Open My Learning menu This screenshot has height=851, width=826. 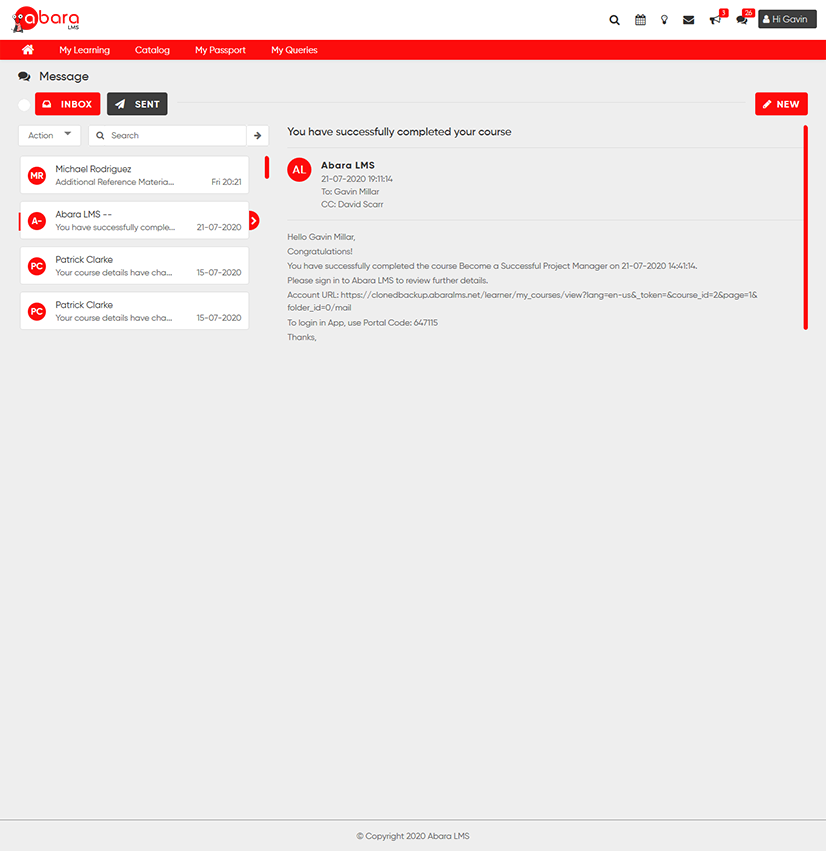click(x=85, y=50)
